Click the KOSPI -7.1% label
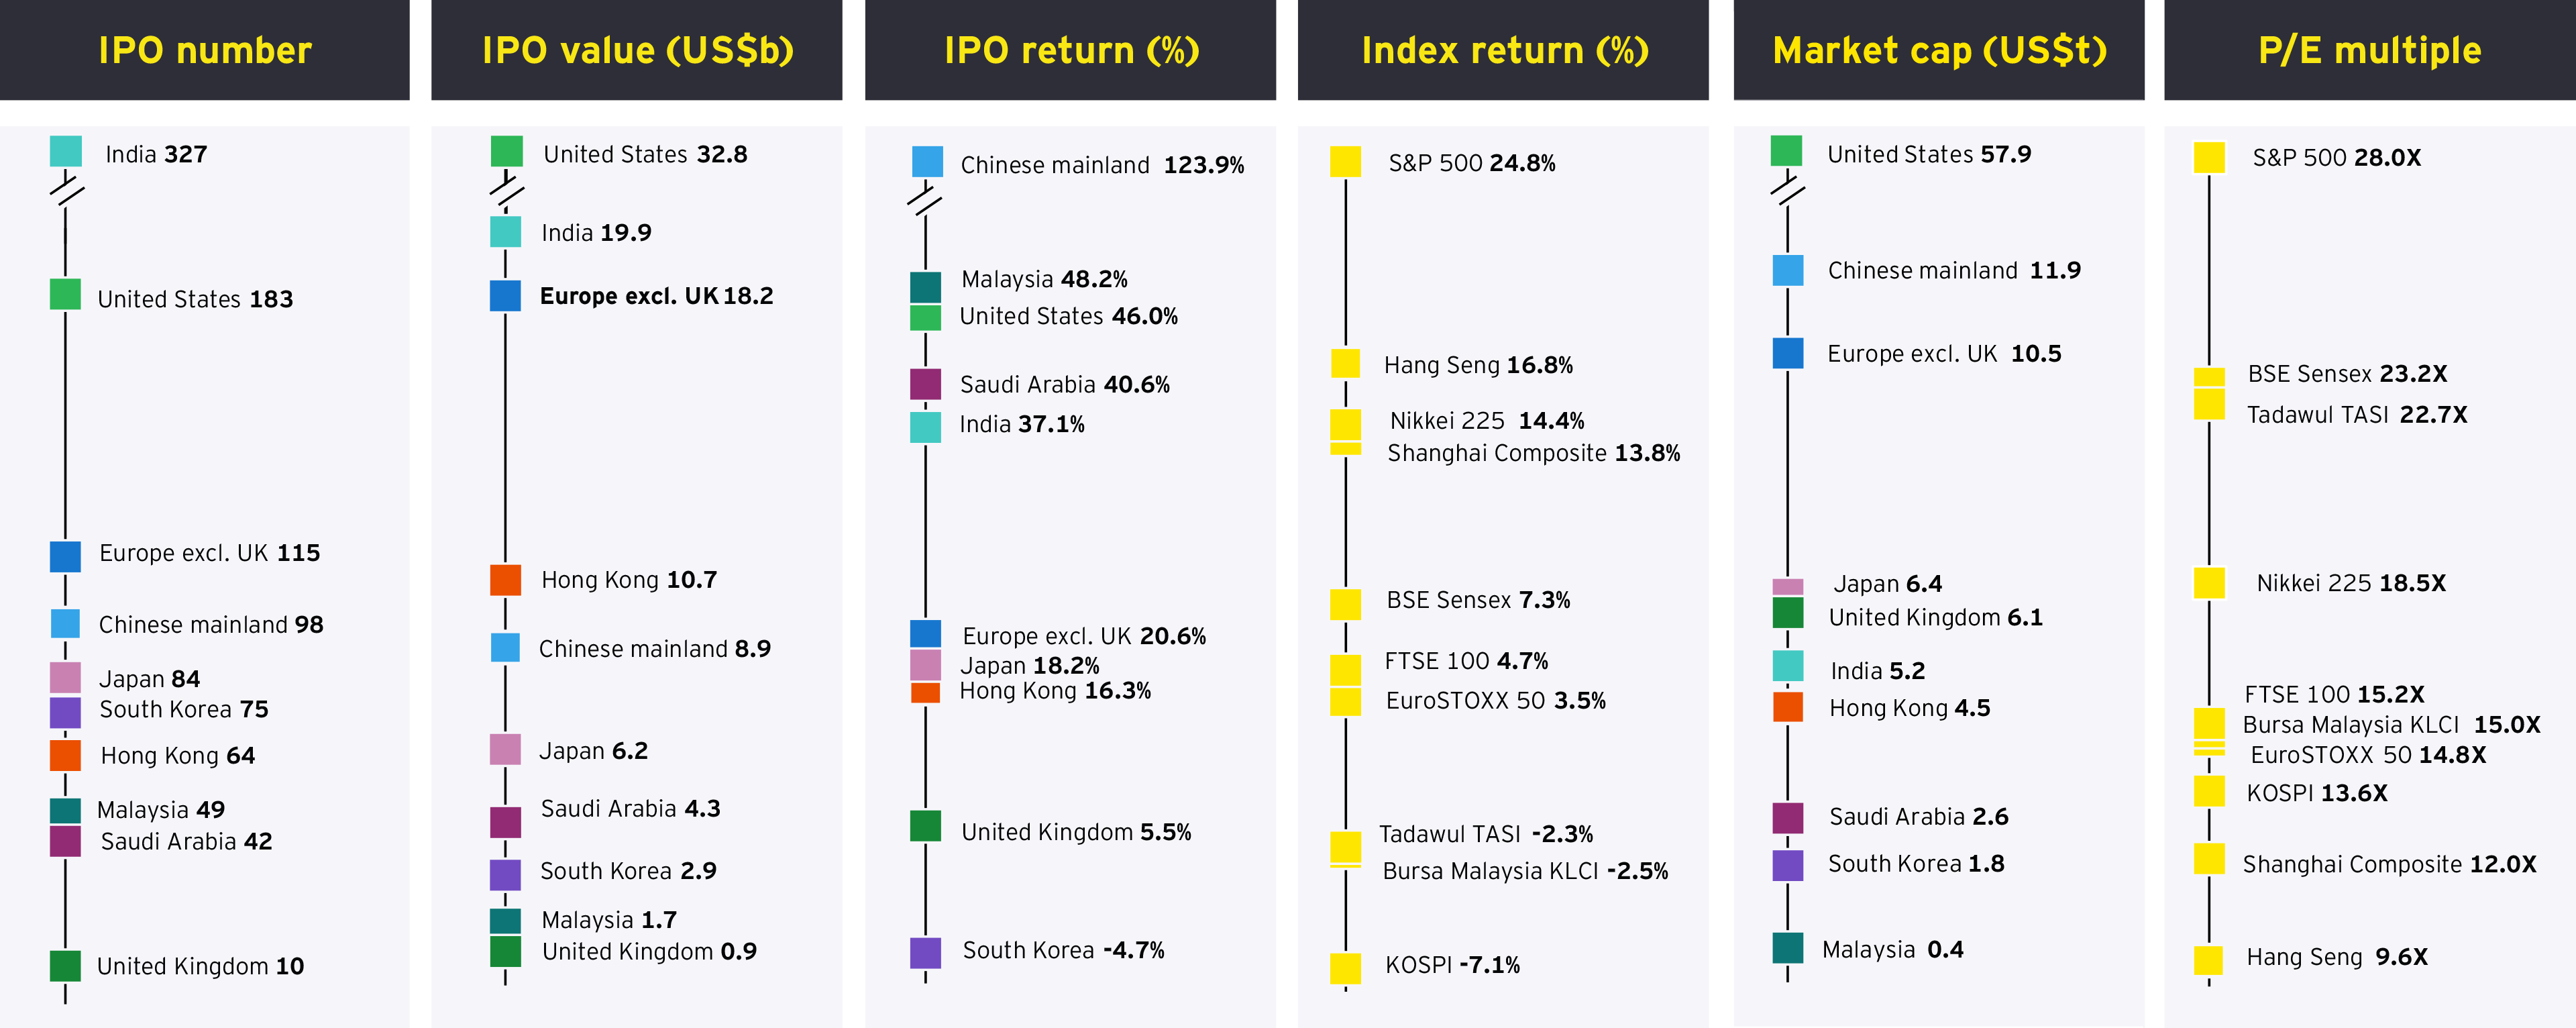The width and height of the screenshot is (2576, 1028). point(1452,965)
